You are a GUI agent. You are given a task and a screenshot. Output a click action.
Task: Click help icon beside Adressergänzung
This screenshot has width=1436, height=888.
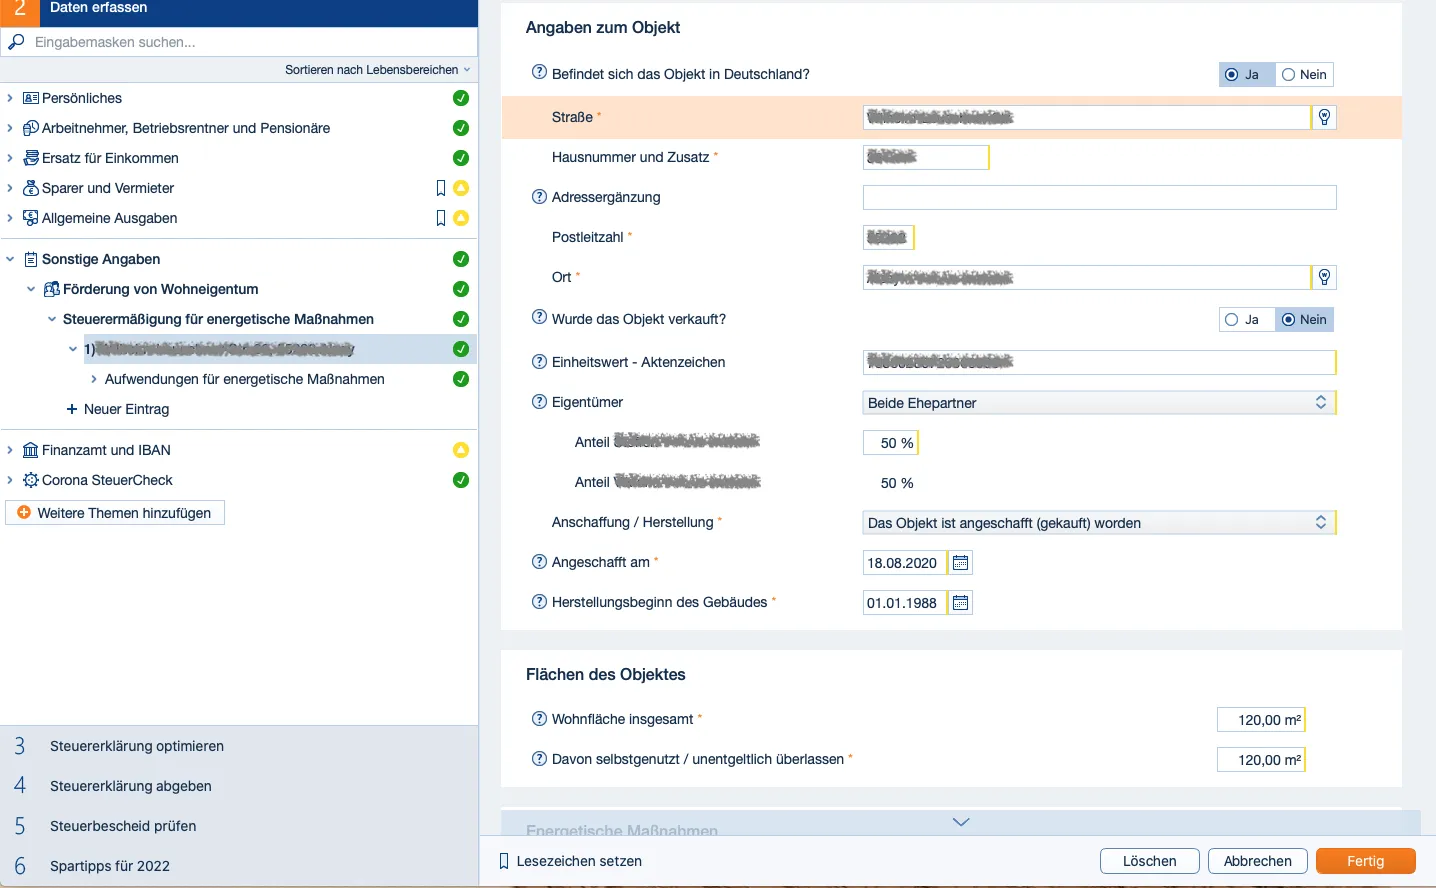(x=539, y=197)
